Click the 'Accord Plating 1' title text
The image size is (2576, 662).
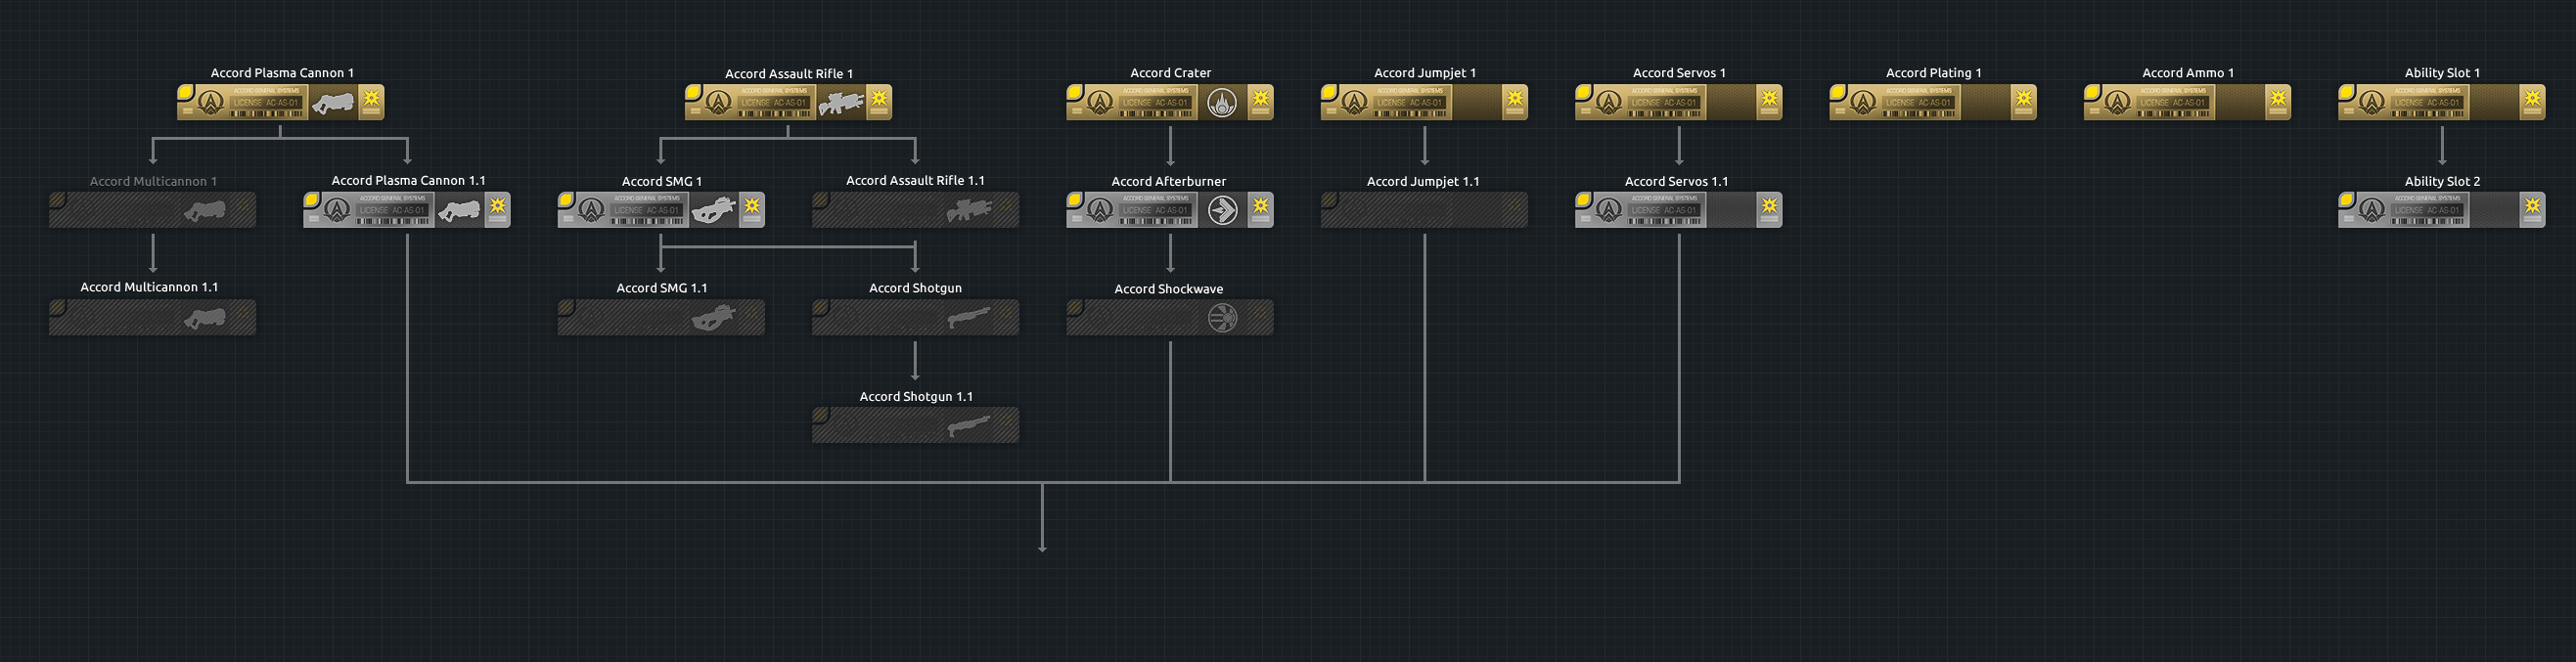[x=1933, y=73]
